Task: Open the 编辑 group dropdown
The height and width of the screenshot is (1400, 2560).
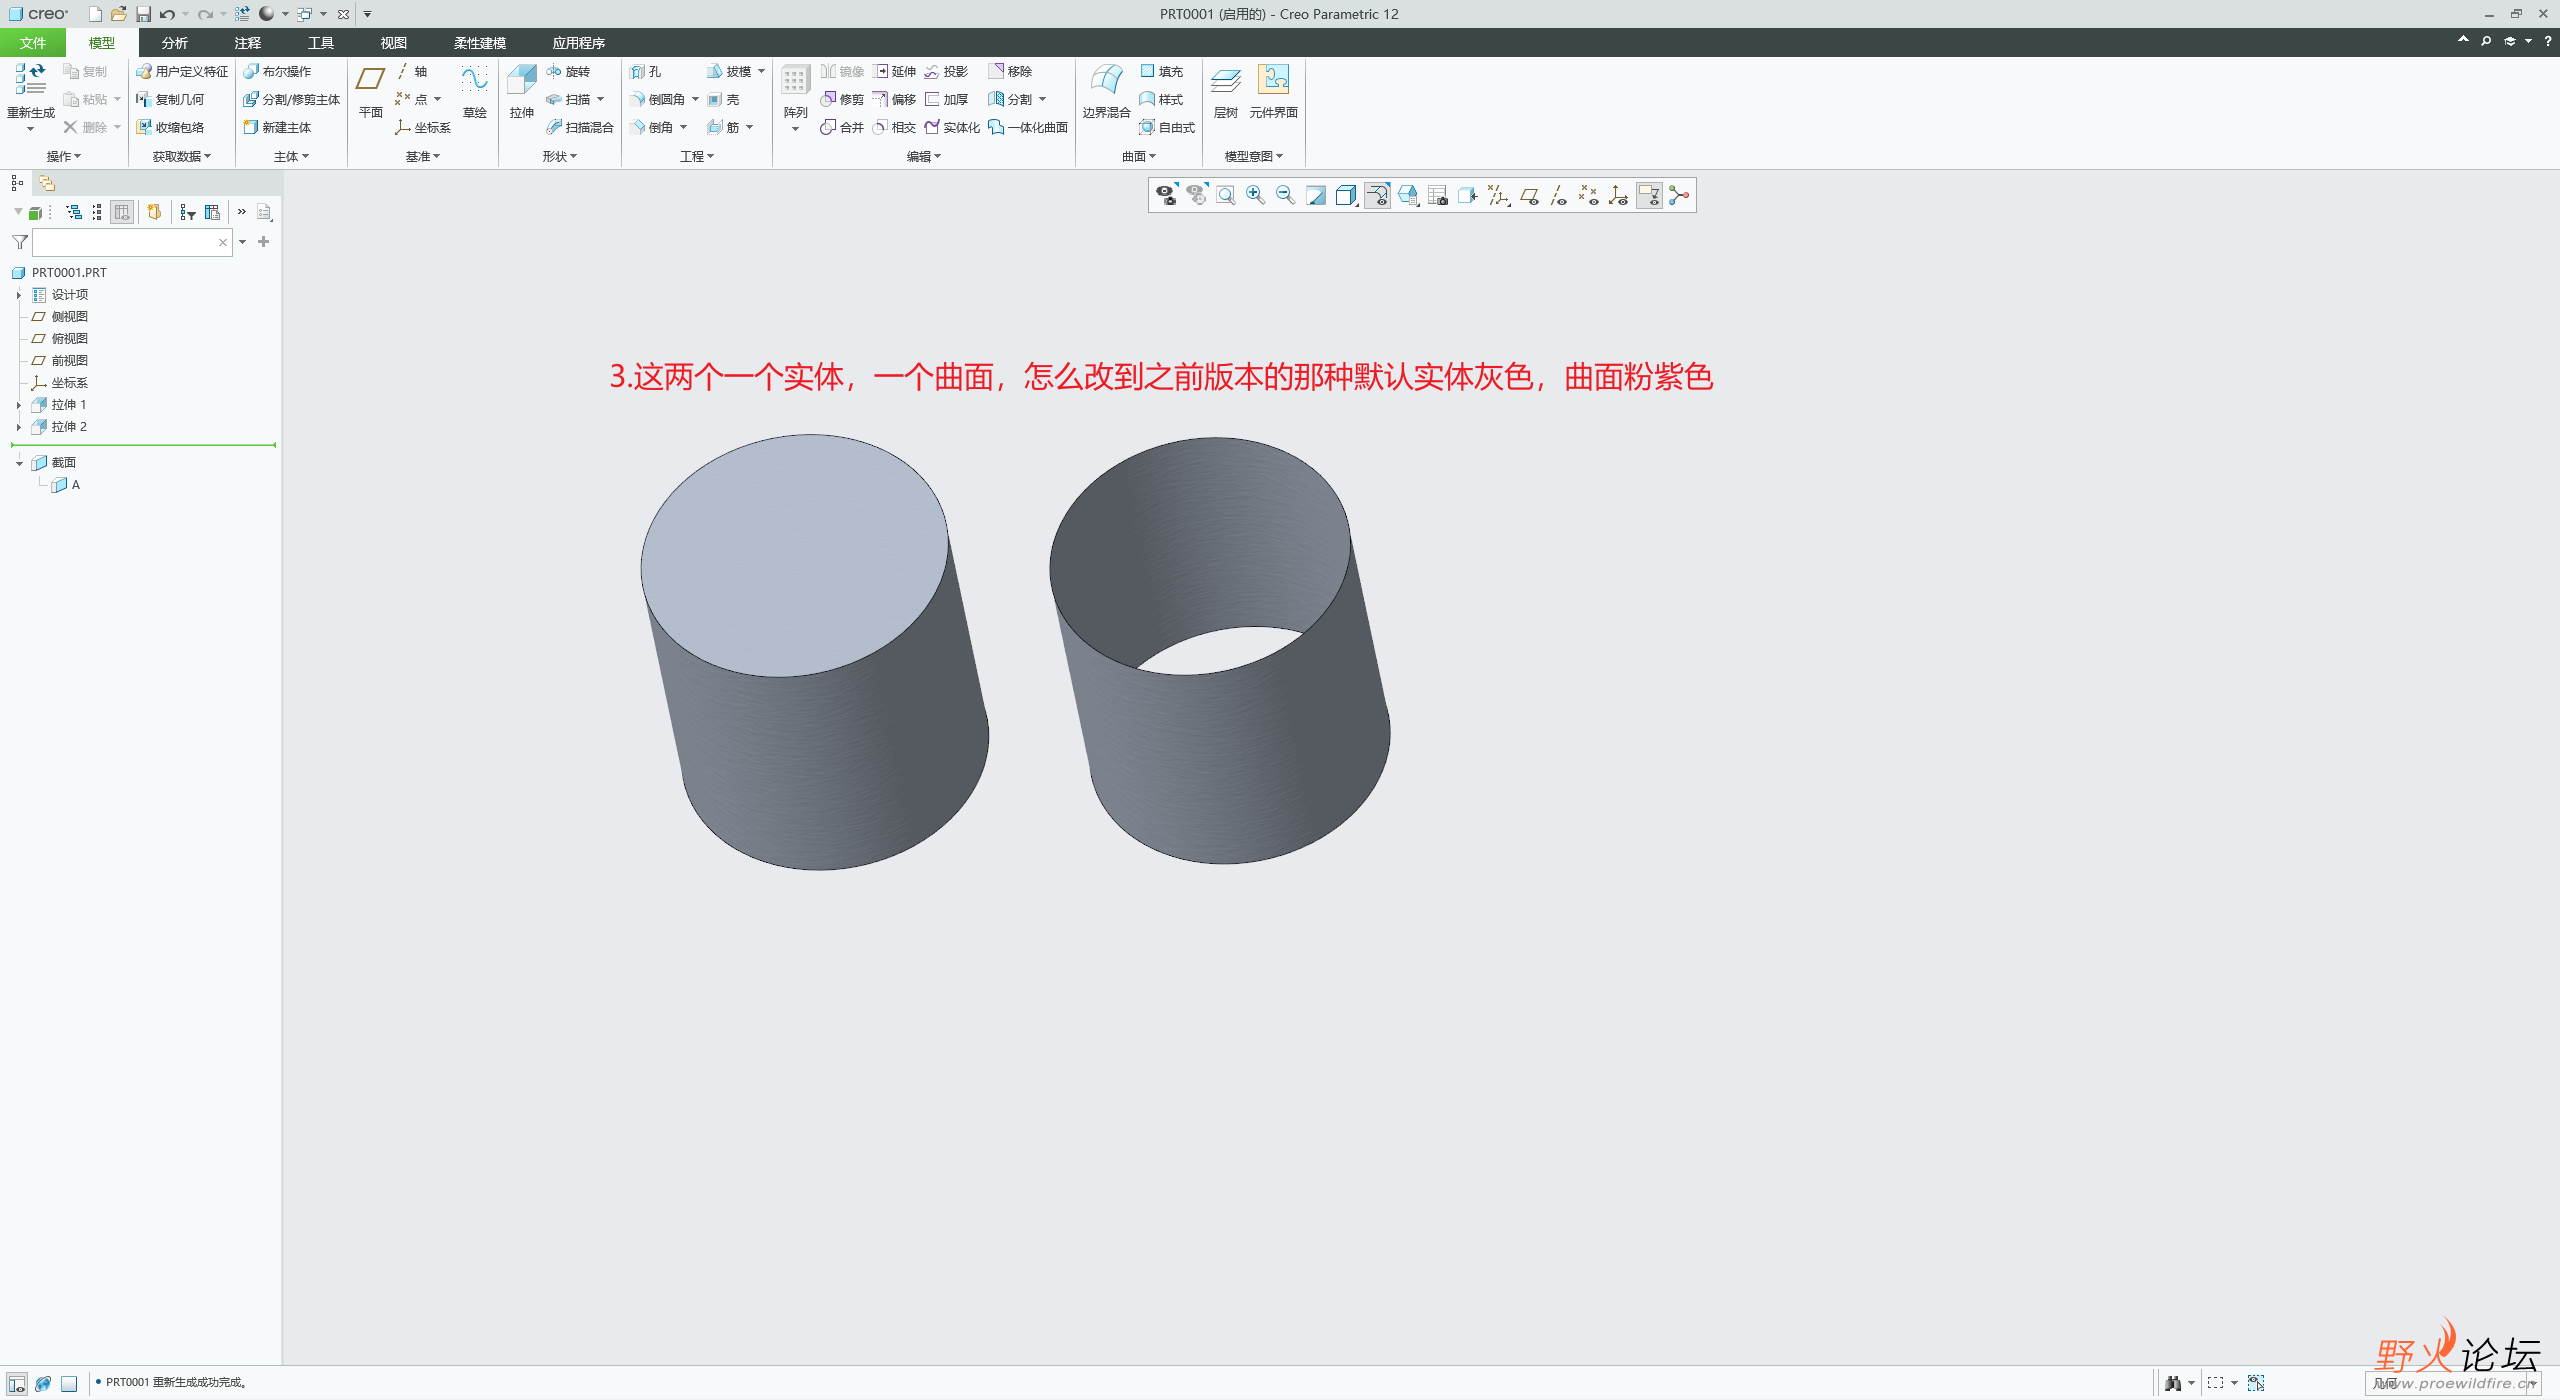Action: [x=924, y=156]
